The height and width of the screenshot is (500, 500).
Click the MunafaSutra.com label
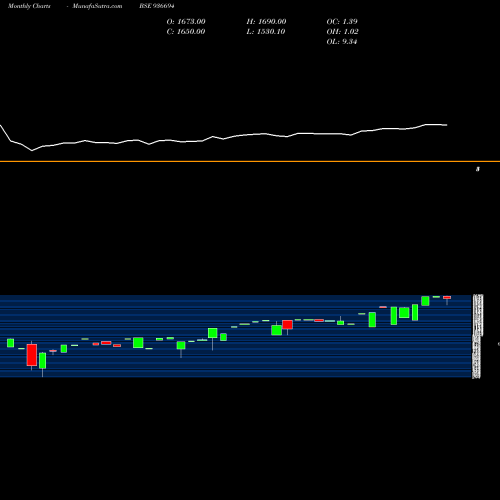[97, 6]
